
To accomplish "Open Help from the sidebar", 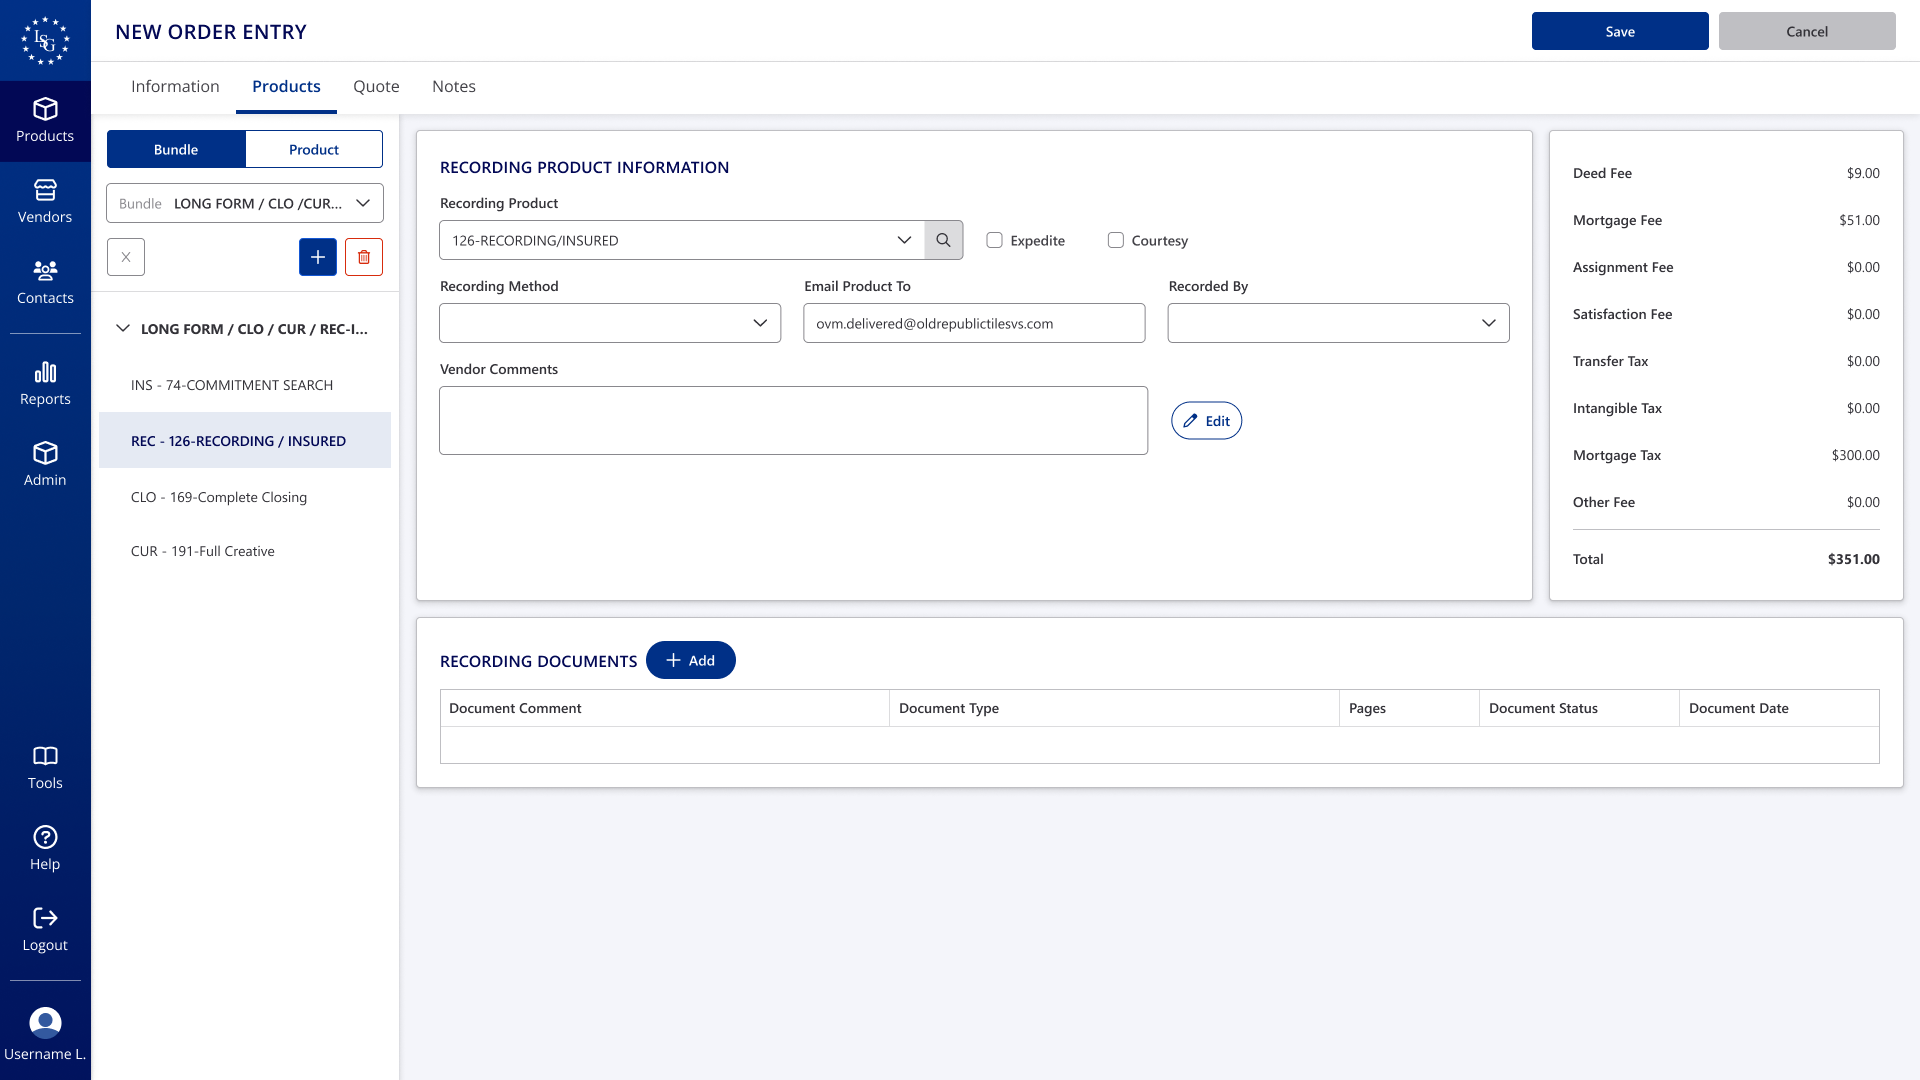I will (x=45, y=837).
